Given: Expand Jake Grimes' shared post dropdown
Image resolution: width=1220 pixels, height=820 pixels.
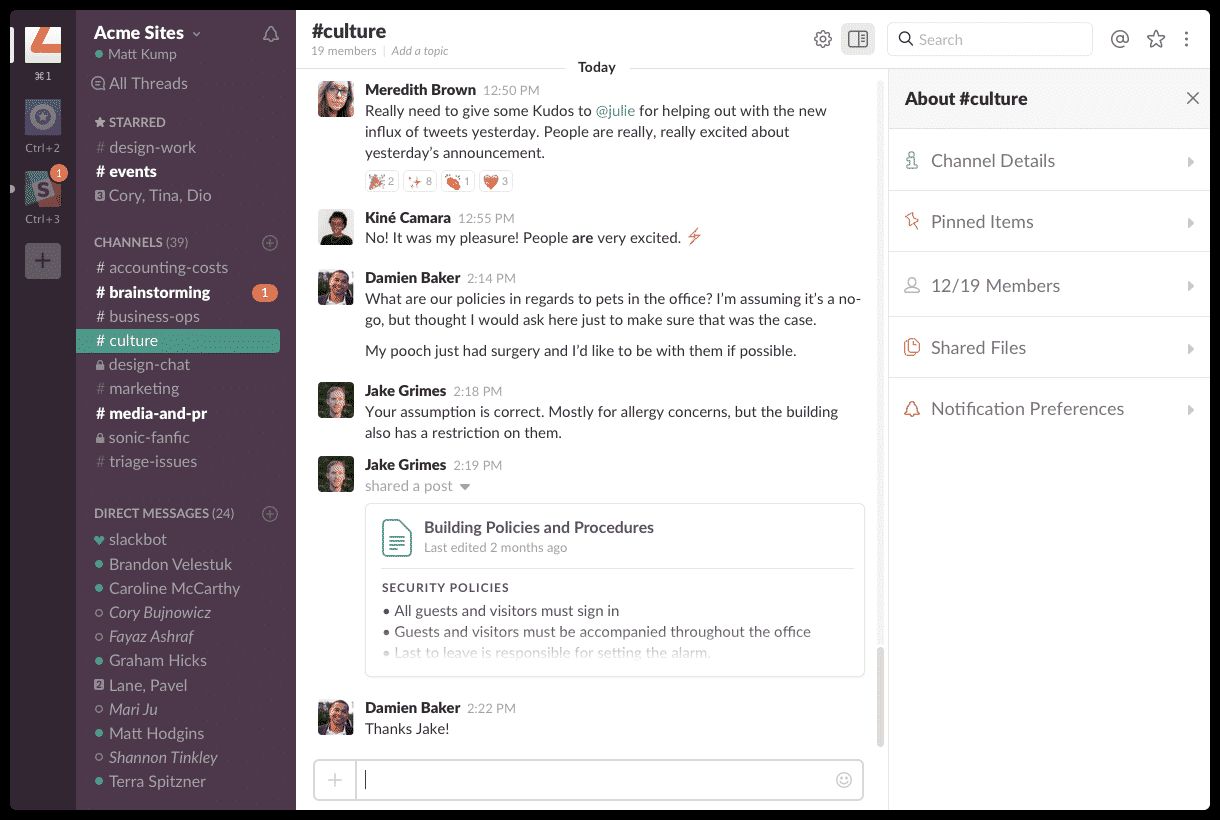Looking at the screenshot, I should click(465, 486).
